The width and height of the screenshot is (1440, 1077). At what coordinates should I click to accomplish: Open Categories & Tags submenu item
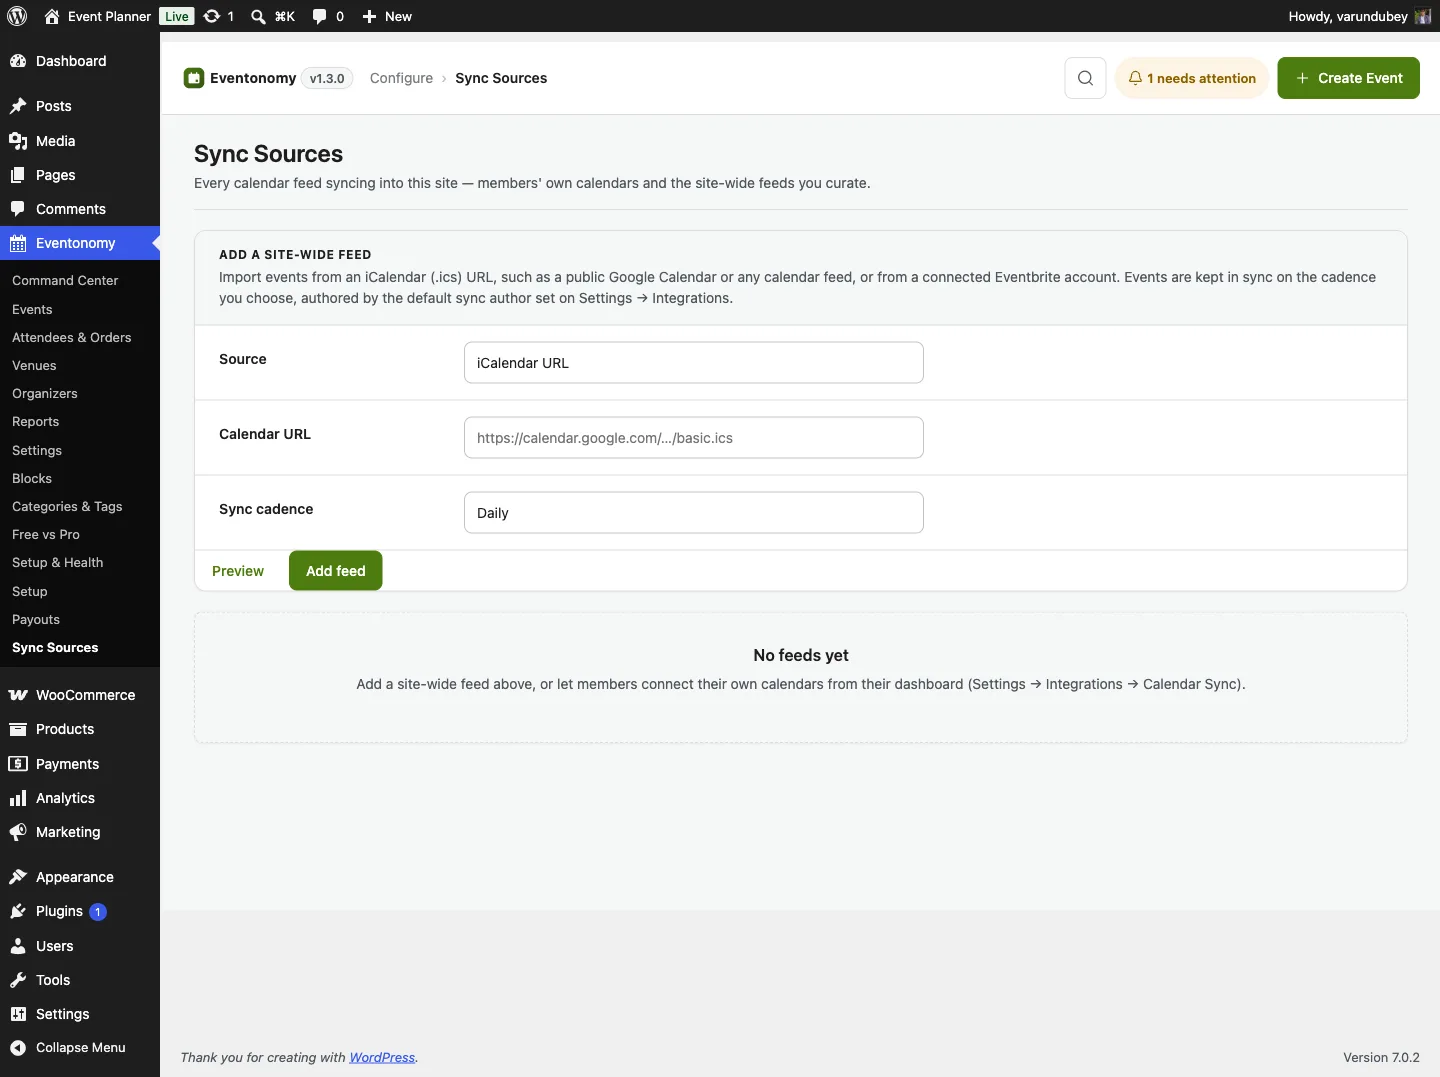67,507
